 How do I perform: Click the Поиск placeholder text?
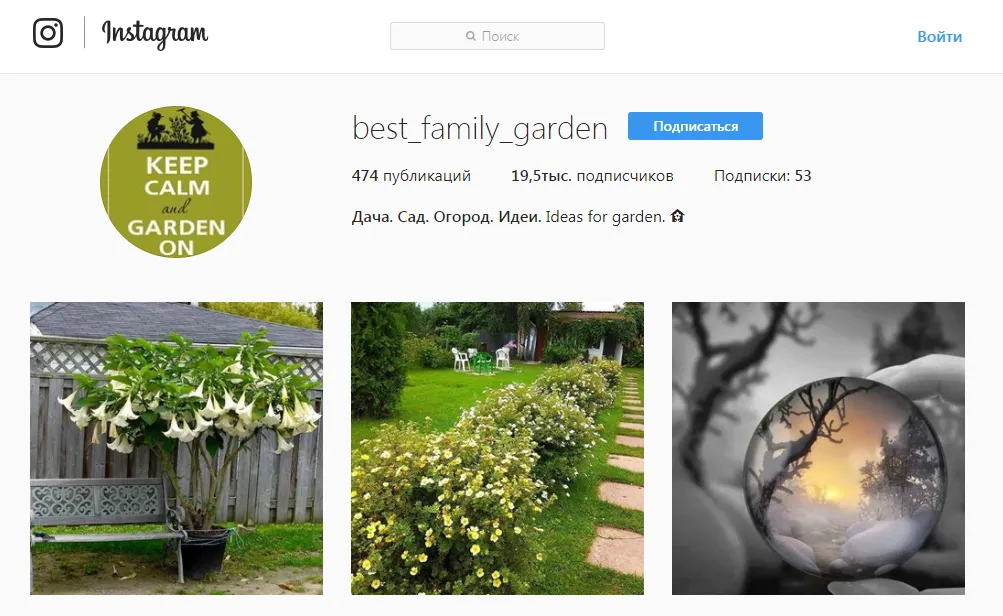(500, 36)
